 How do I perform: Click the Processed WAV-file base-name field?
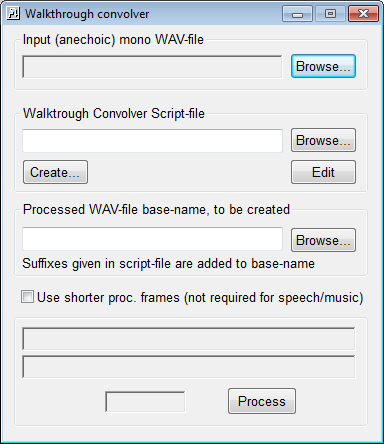pyautogui.click(x=152, y=239)
